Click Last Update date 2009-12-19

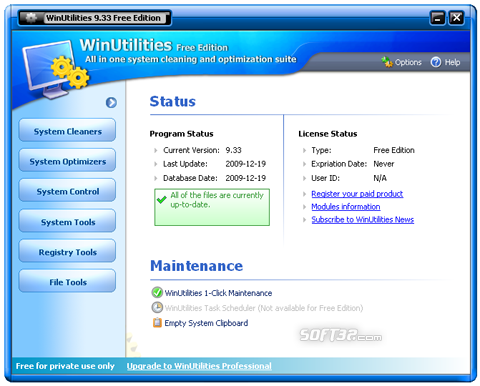pos(246,164)
